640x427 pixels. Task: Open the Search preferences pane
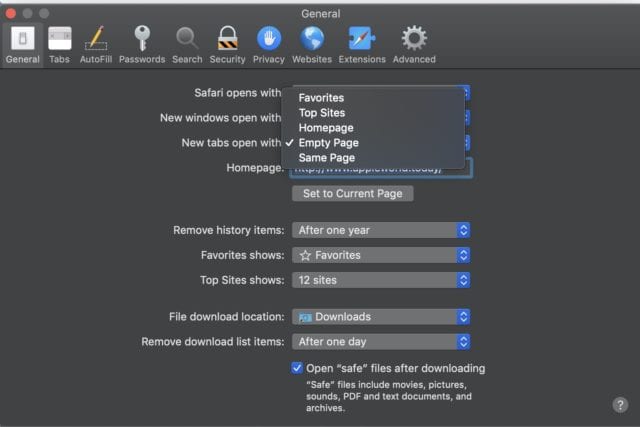pyautogui.click(x=187, y=44)
